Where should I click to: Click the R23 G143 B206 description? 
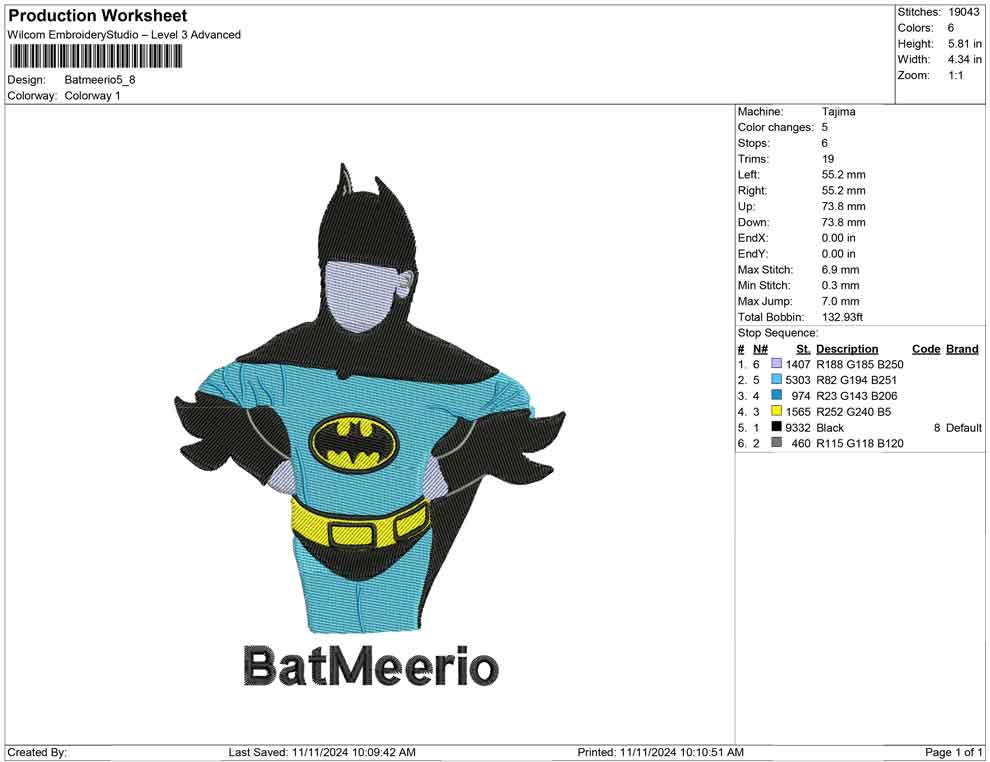856,396
